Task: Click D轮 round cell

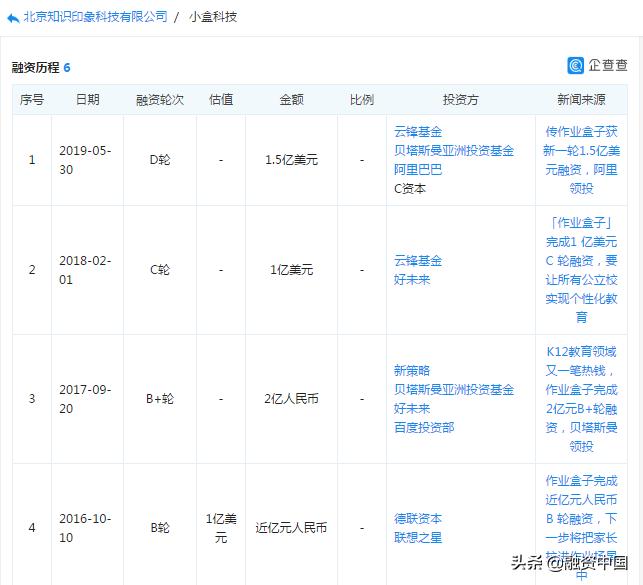Action: (x=160, y=160)
